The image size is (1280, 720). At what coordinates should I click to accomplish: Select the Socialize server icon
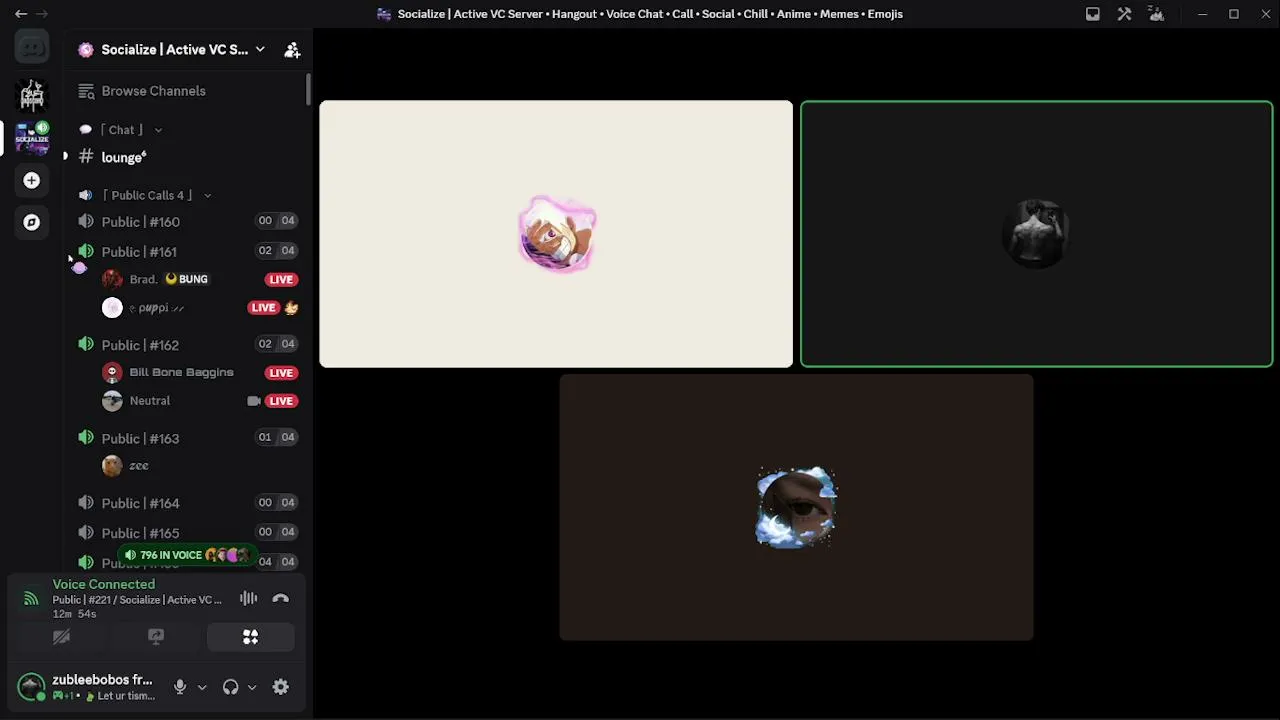(32, 138)
